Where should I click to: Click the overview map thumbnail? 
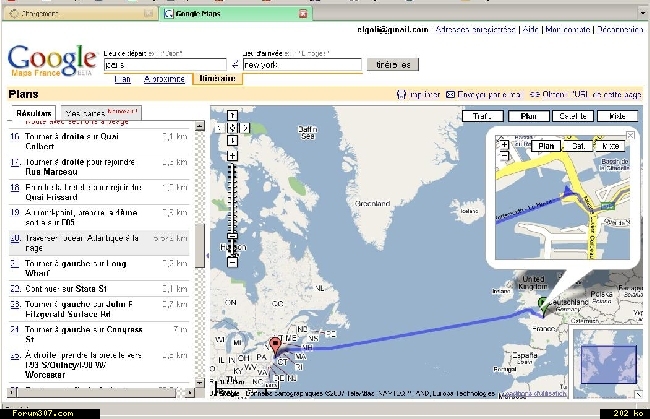click(608, 363)
